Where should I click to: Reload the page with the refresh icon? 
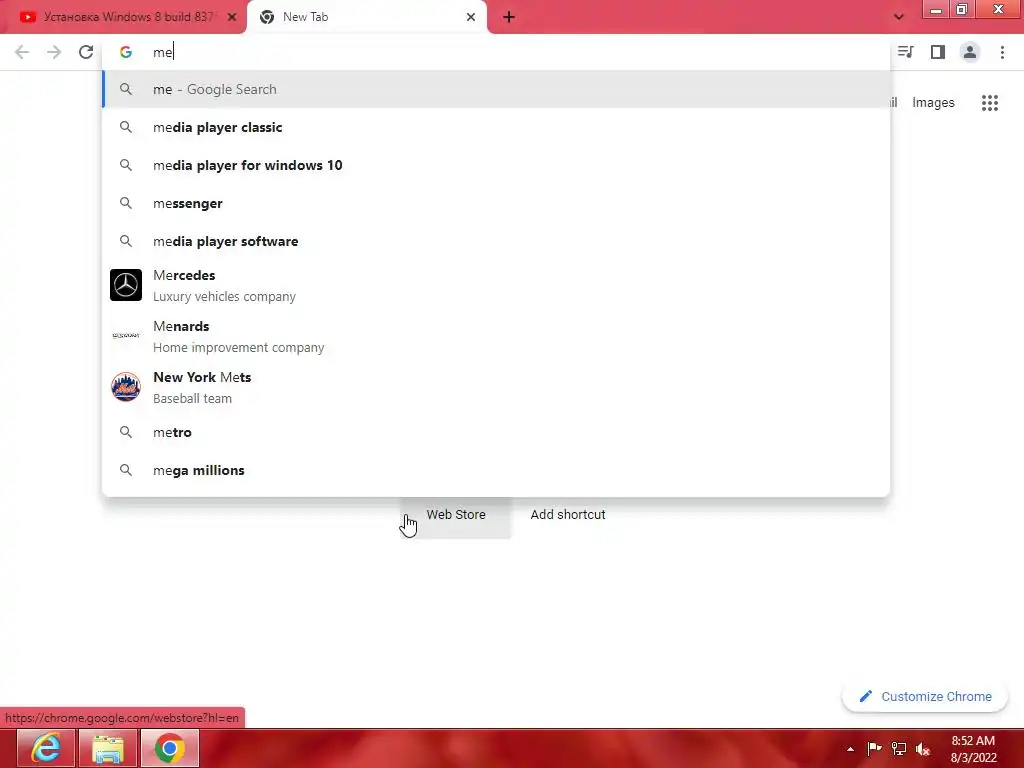coord(86,52)
